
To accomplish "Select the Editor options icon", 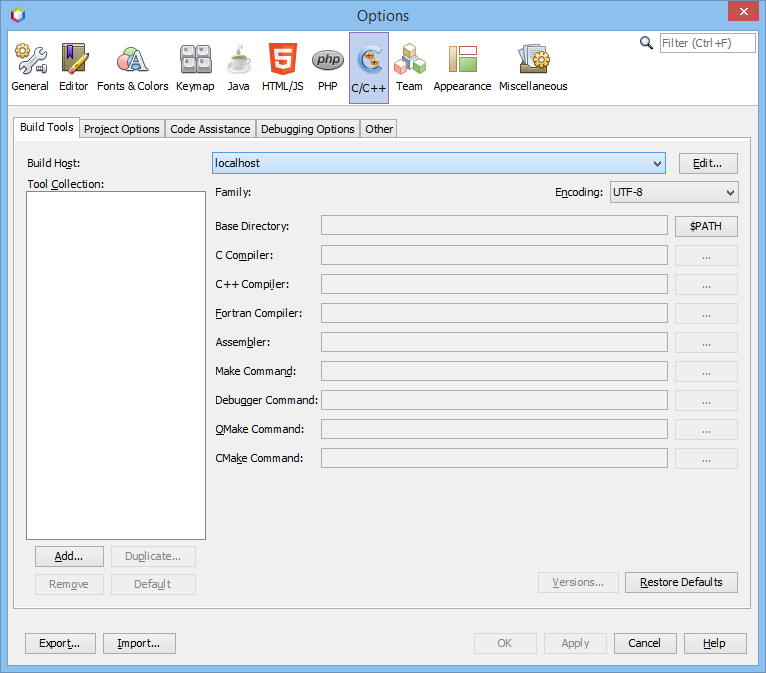I will (x=73, y=67).
